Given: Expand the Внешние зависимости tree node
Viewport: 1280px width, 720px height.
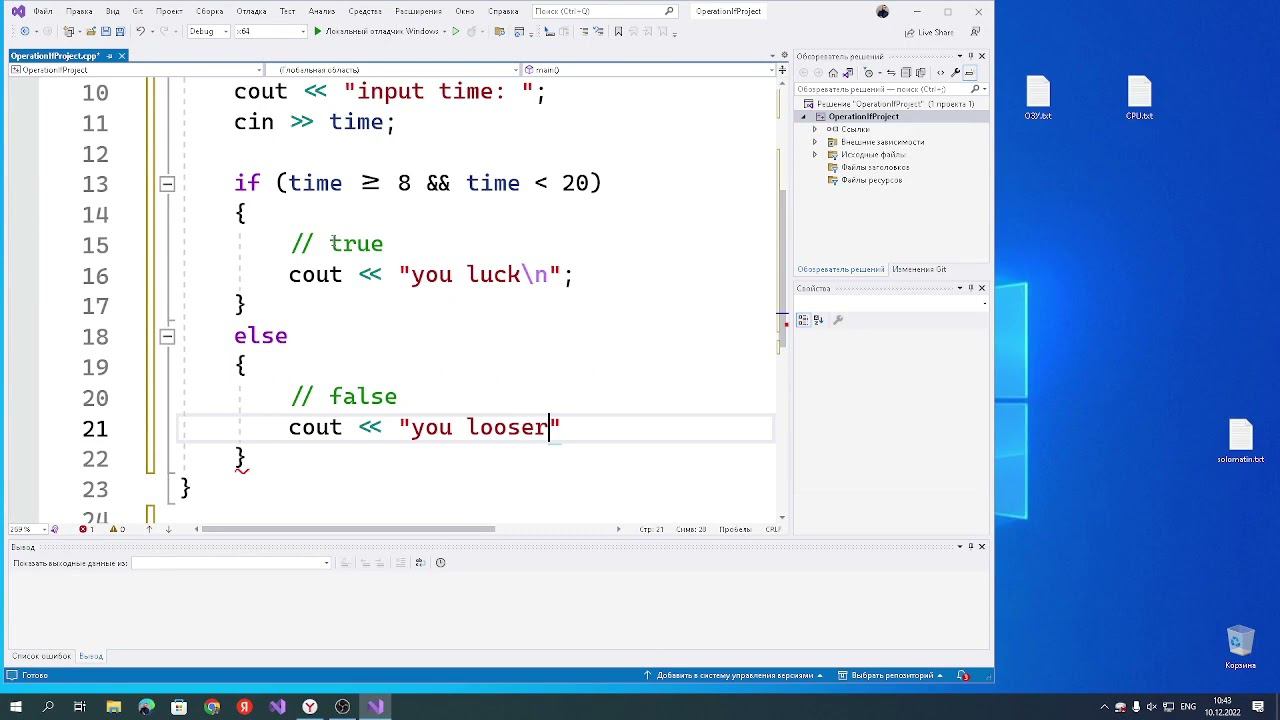Looking at the screenshot, I should click(x=815, y=142).
